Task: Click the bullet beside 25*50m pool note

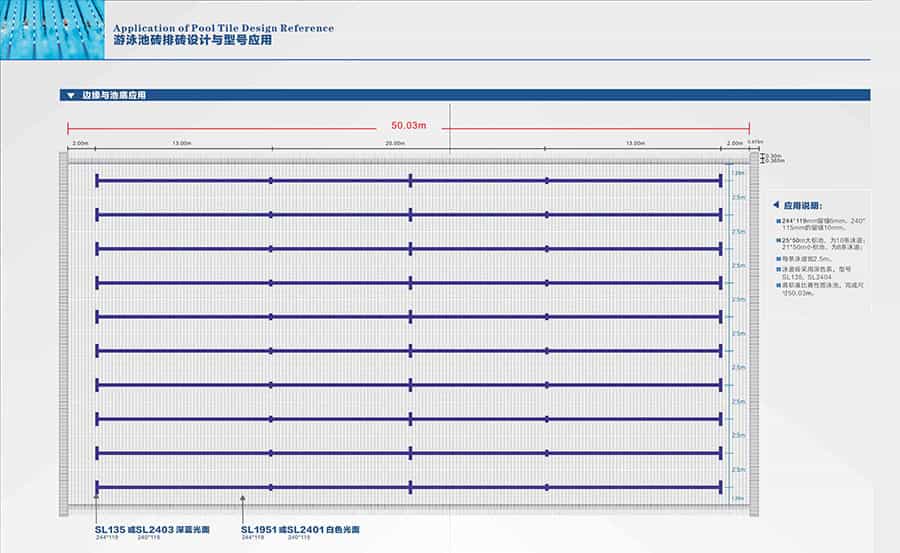Action: (x=776, y=239)
